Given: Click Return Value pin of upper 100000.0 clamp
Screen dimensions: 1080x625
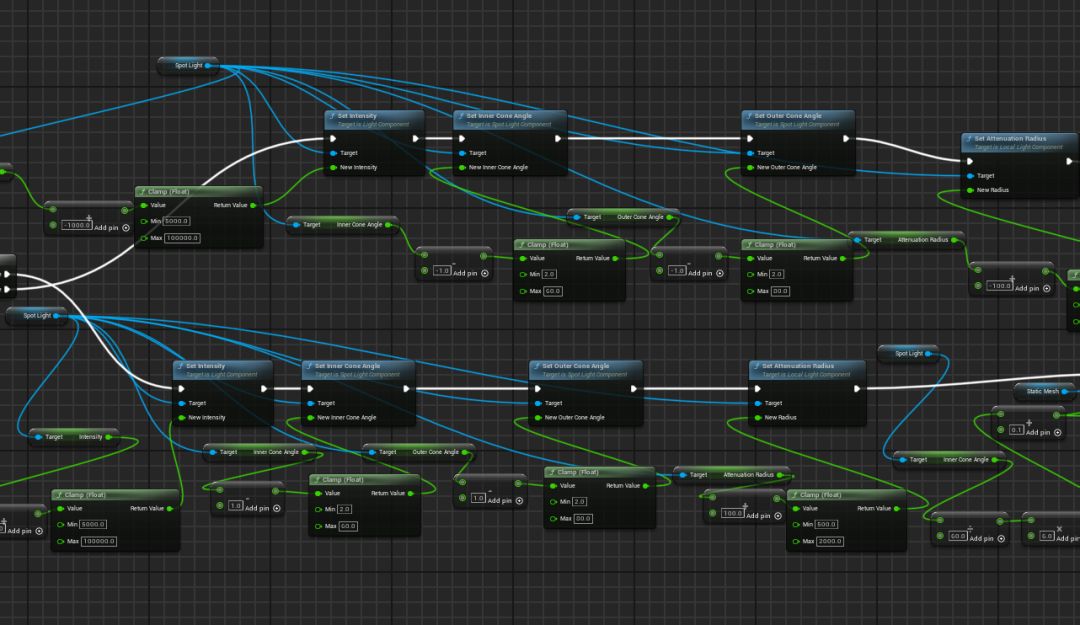Looking at the screenshot, I should (x=253, y=205).
